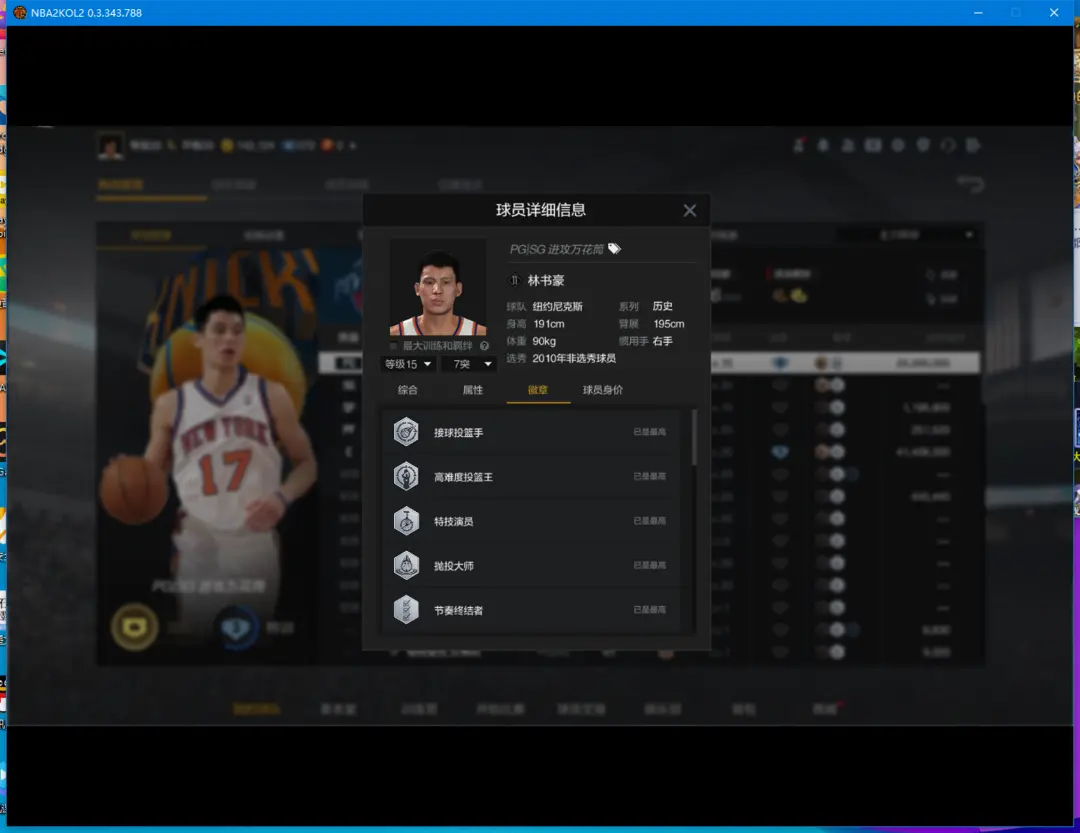Click the badge list scrollbar
This screenshot has width=1080, height=833.
click(694, 438)
